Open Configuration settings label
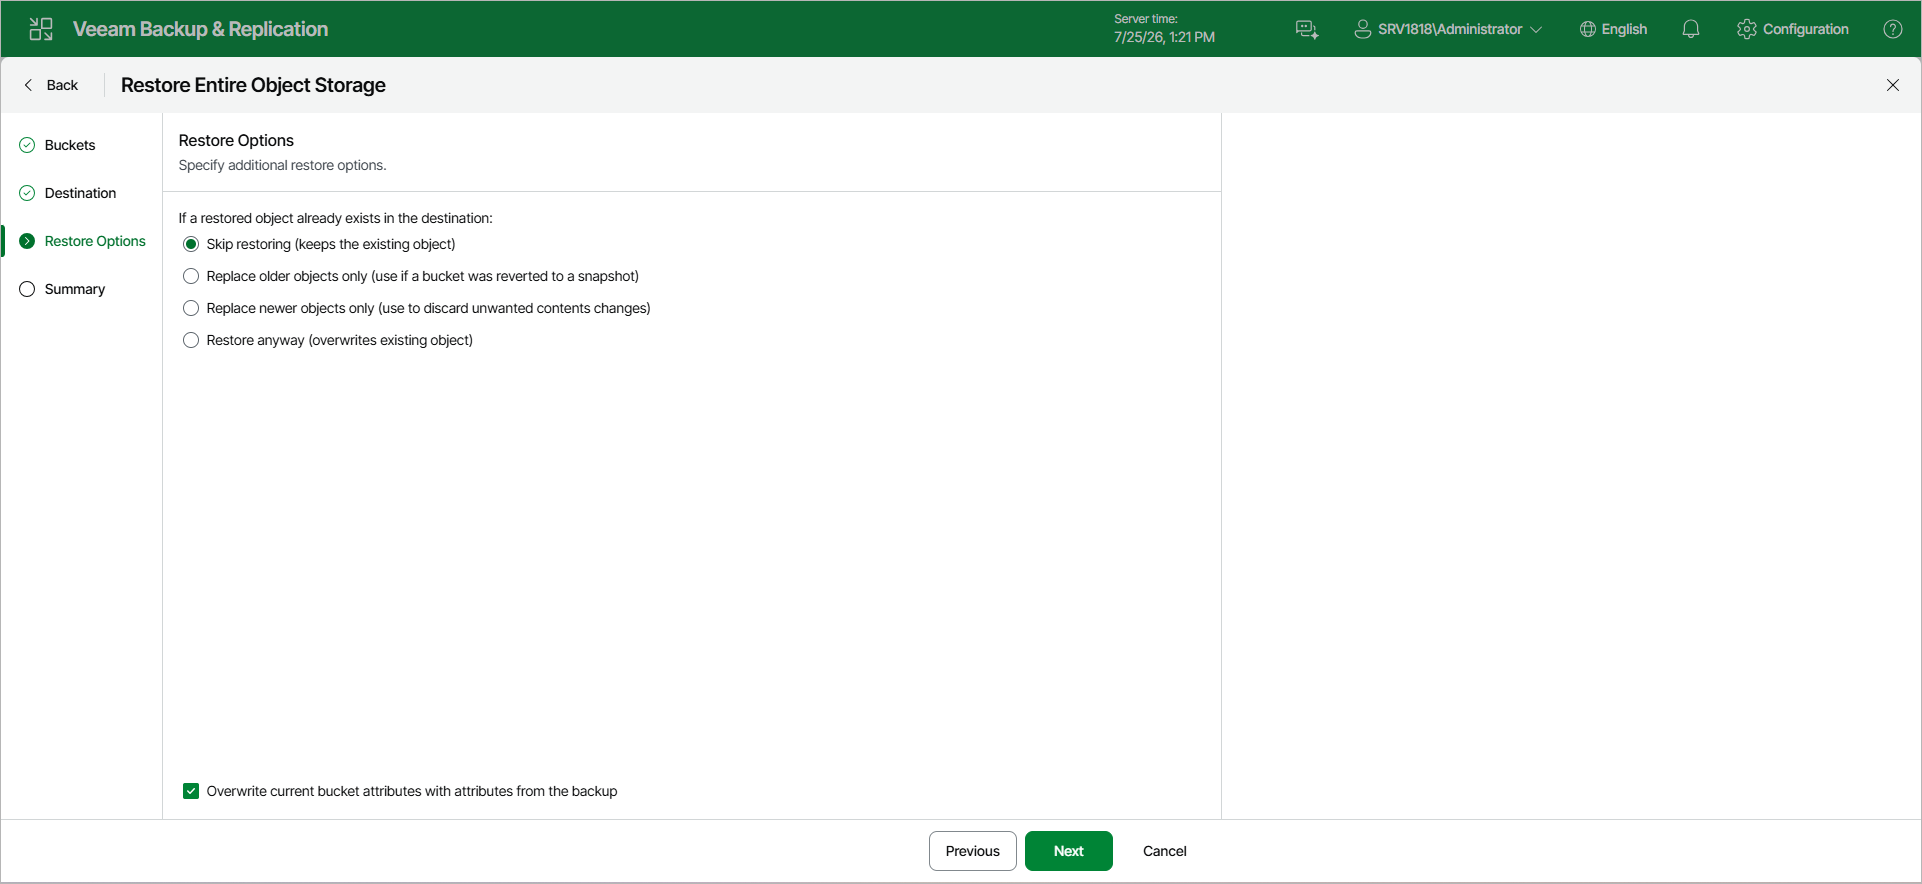The width and height of the screenshot is (1922, 884). coord(1806,29)
